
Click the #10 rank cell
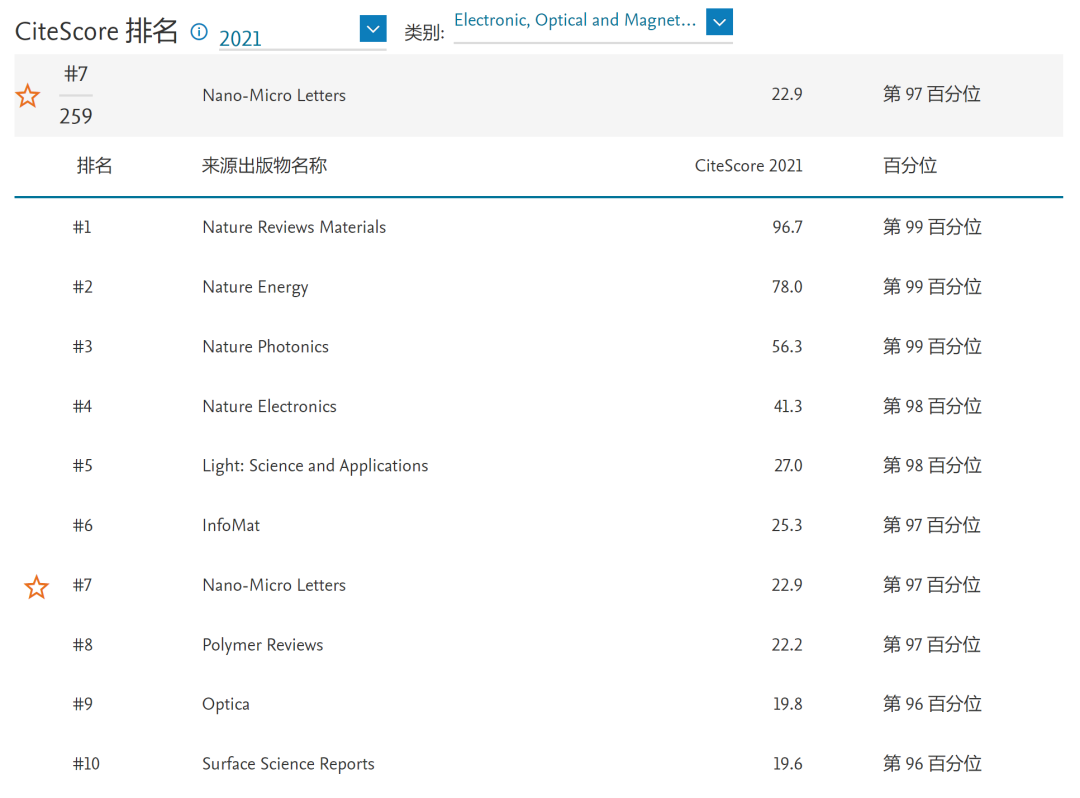[x=86, y=764]
